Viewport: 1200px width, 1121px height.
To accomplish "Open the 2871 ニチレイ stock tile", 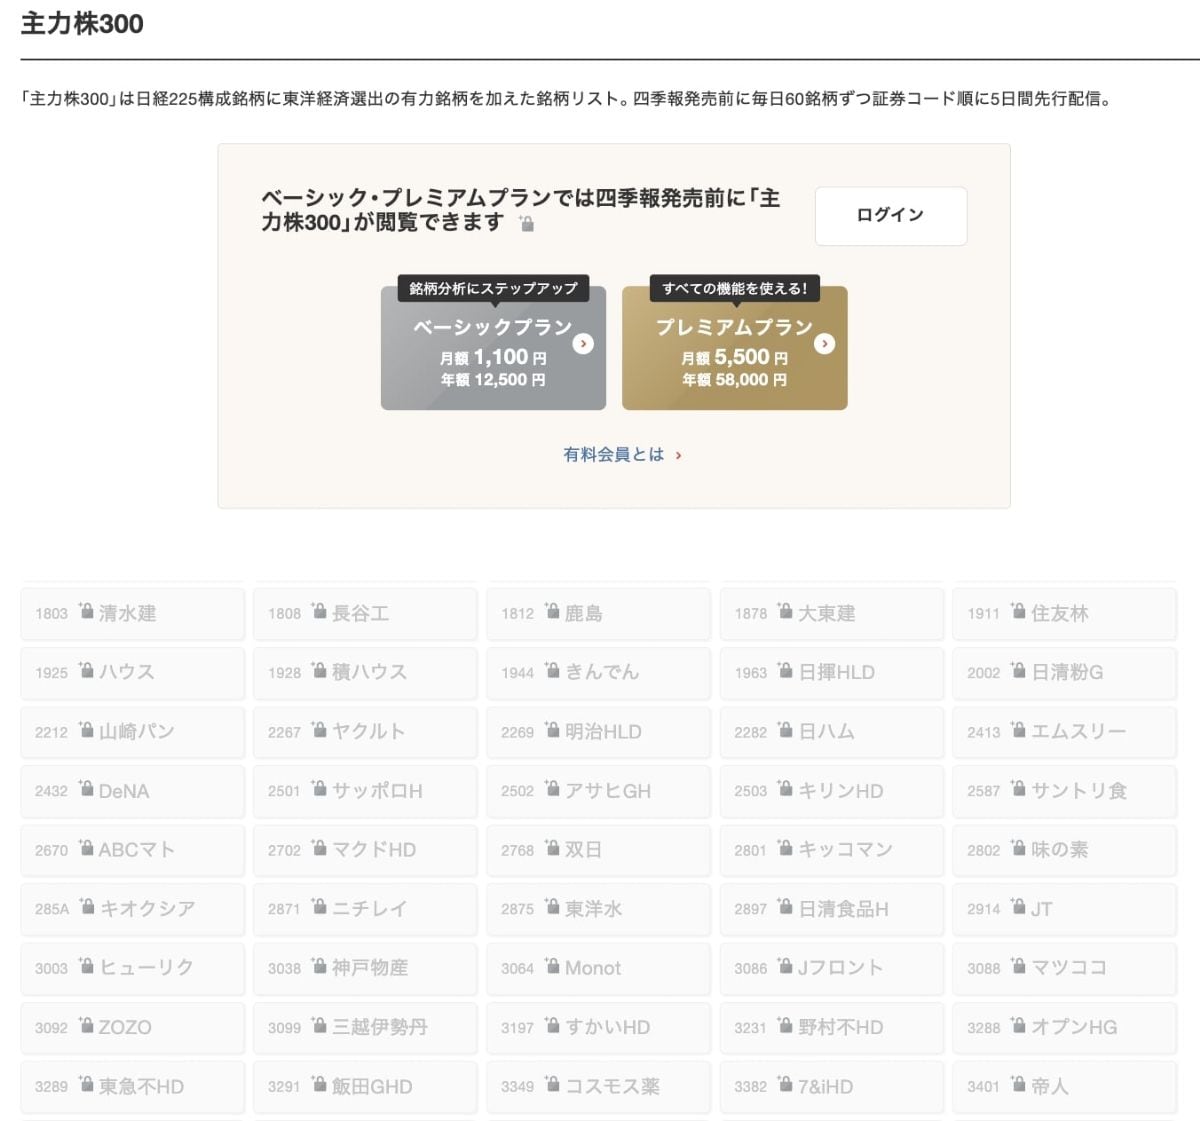I will point(365,908).
